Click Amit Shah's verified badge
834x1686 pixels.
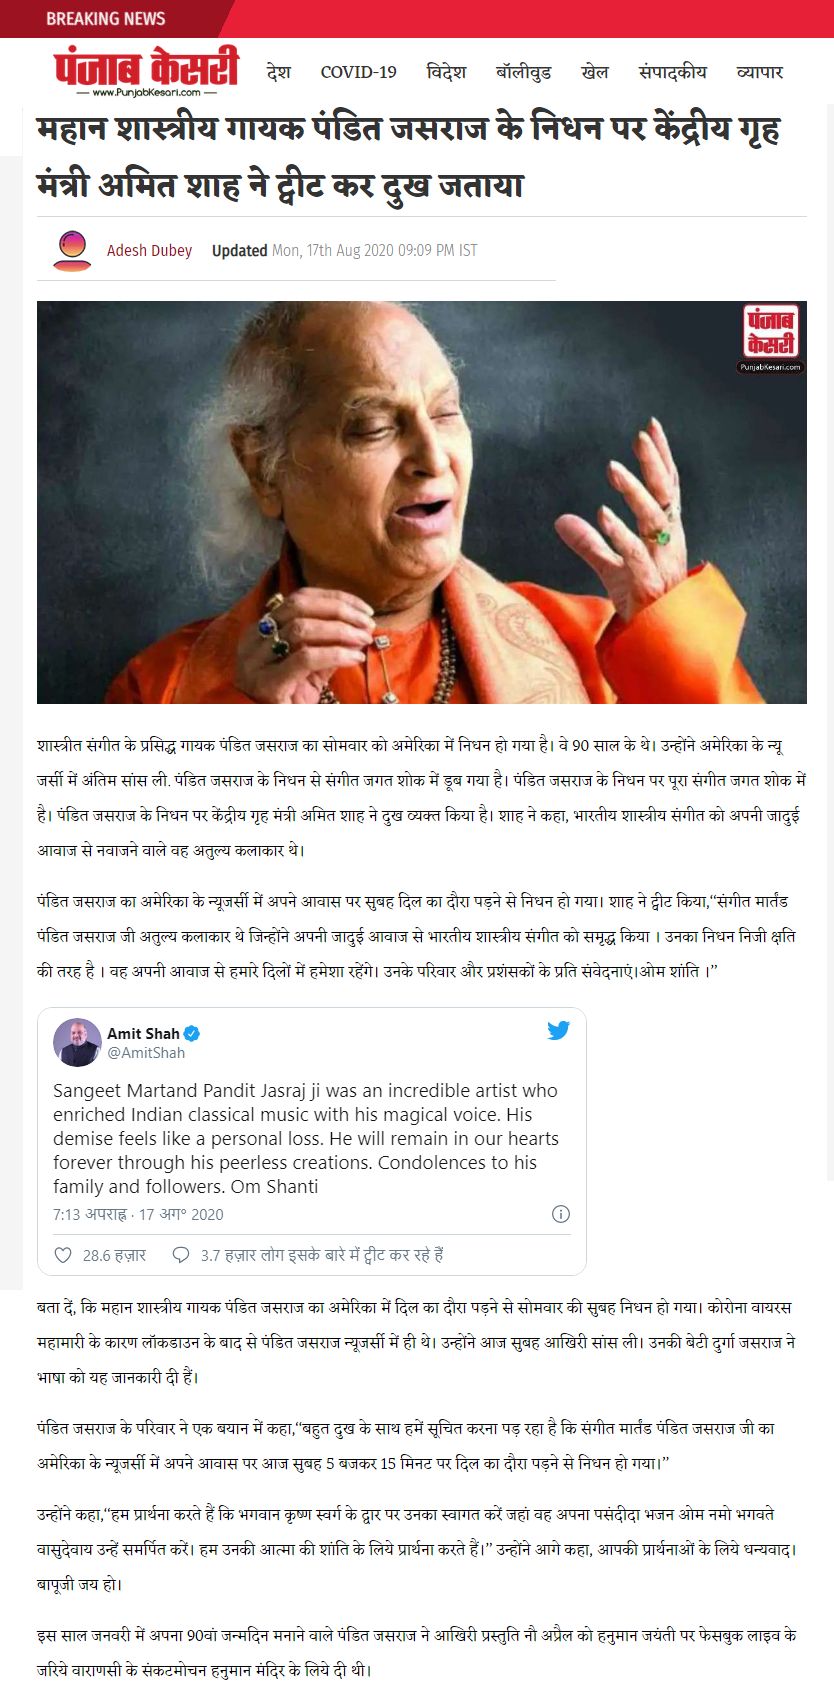point(192,1033)
